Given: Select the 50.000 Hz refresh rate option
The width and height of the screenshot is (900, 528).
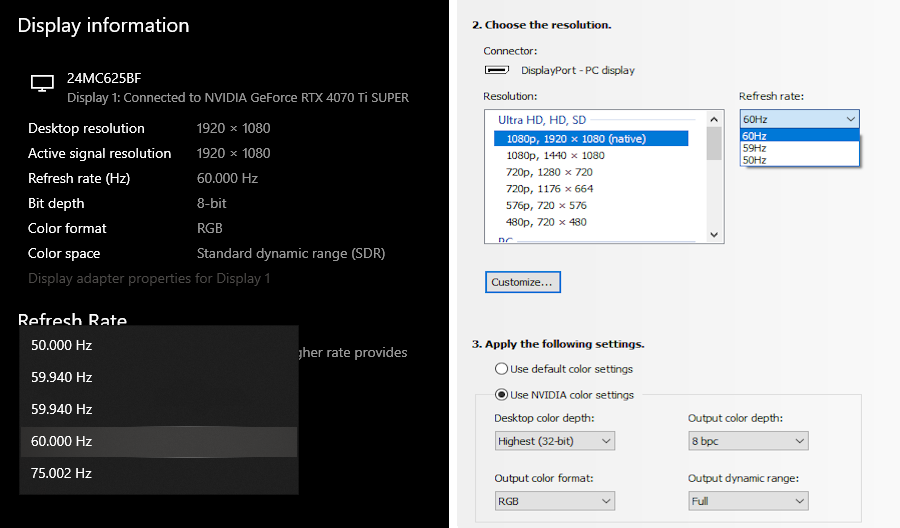Looking at the screenshot, I should [x=159, y=345].
